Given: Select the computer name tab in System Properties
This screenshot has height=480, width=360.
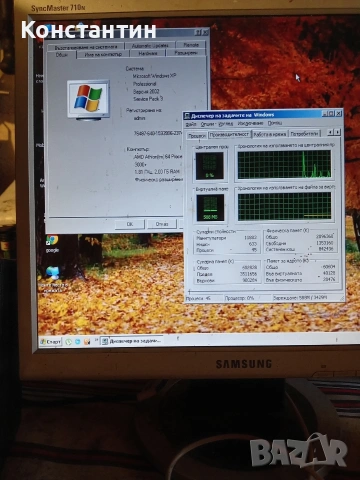Looking at the screenshot, I should click(103, 54).
